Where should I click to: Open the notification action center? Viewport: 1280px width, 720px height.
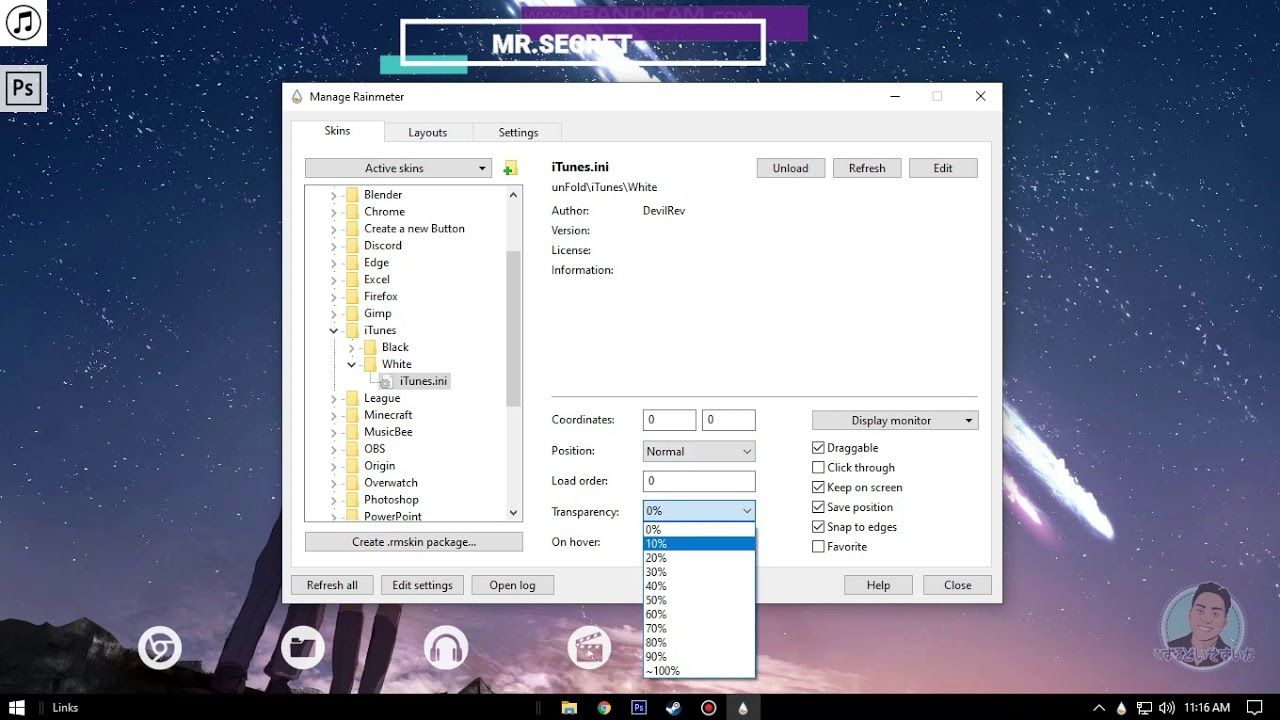pyautogui.click(x=1255, y=707)
